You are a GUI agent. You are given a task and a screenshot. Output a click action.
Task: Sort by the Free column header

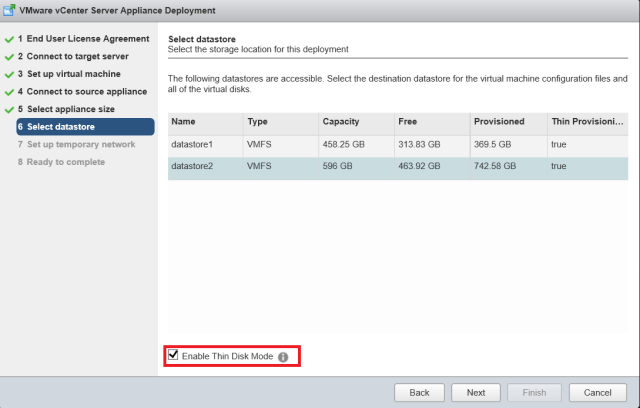432,122
